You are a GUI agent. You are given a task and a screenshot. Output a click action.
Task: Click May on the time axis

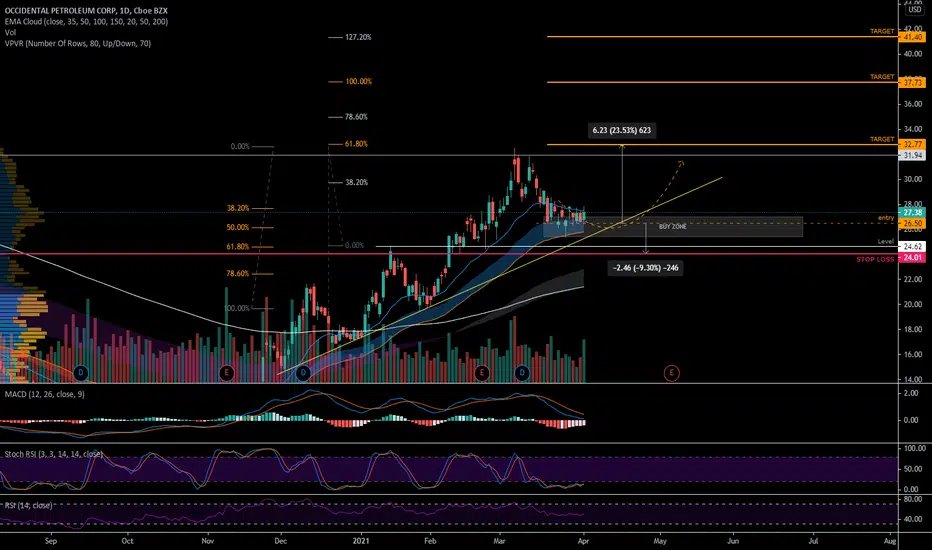[660, 541]
